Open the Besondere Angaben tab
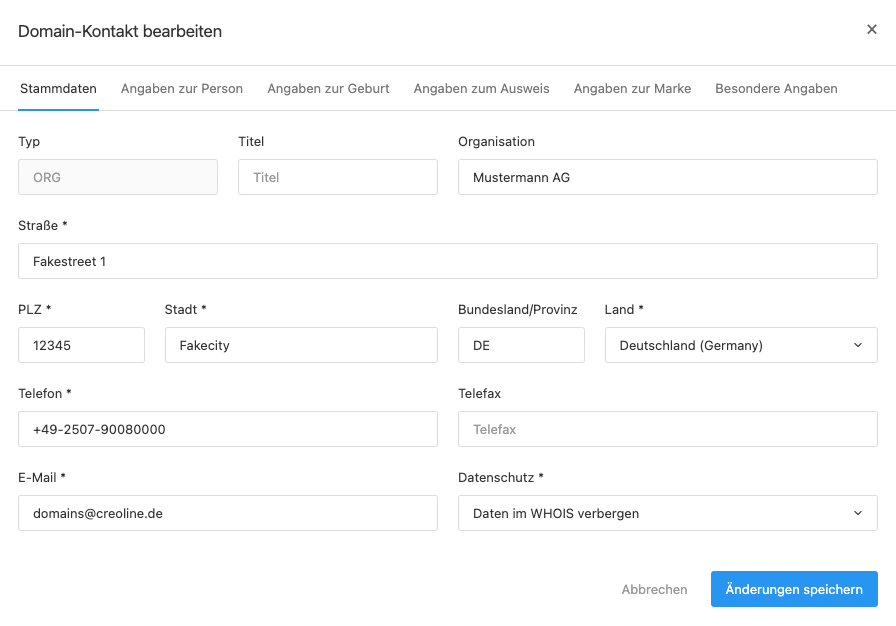Image resolution: width=896 pixels, height=626 pixels. coord(776,89)
